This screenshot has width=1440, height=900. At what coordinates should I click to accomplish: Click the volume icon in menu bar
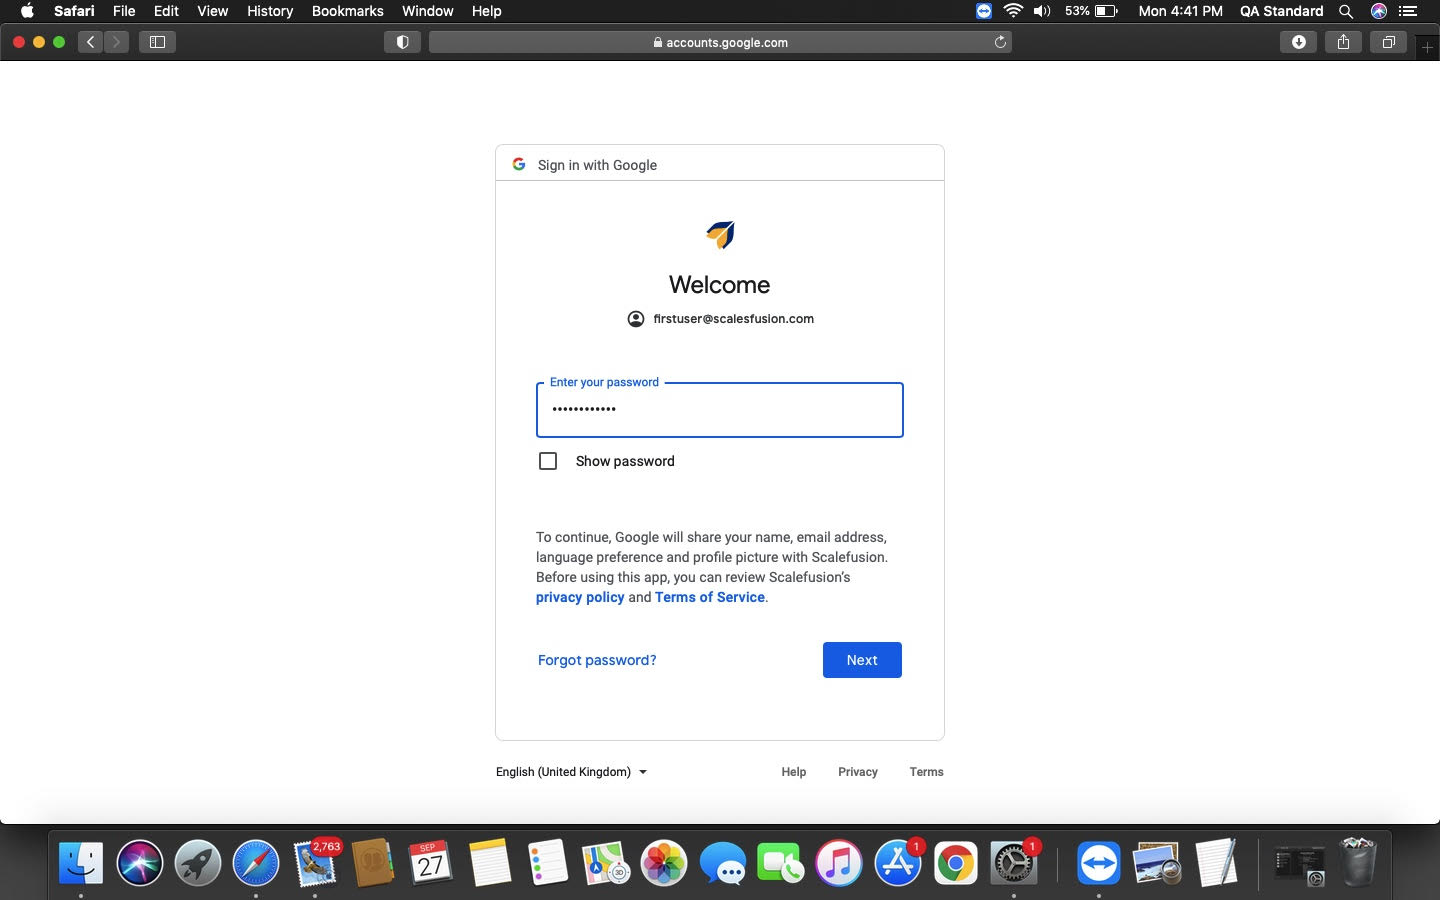click(1042, 11)
